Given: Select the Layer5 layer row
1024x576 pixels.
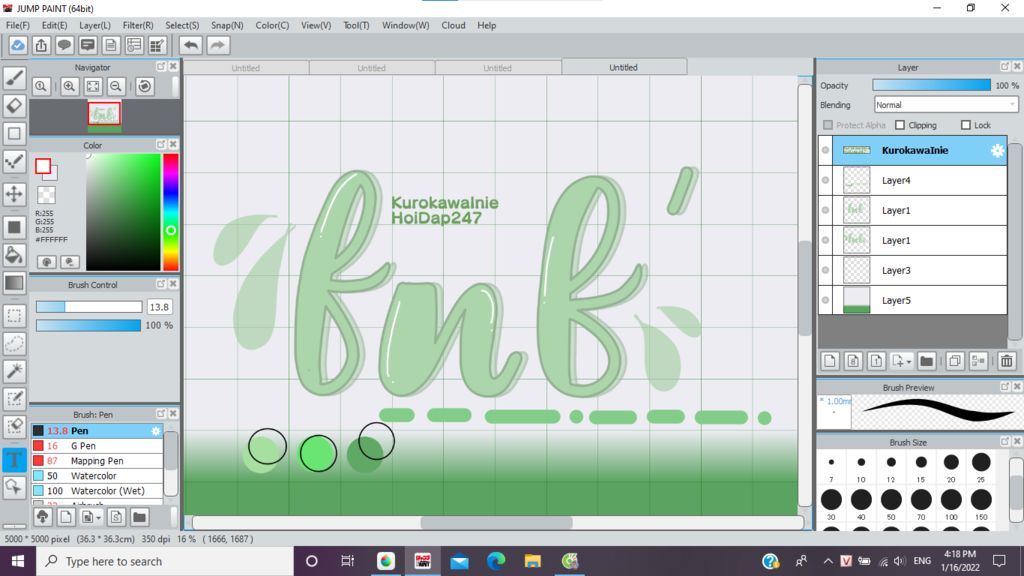Looking at the screenshot, I should pos(912,300).
